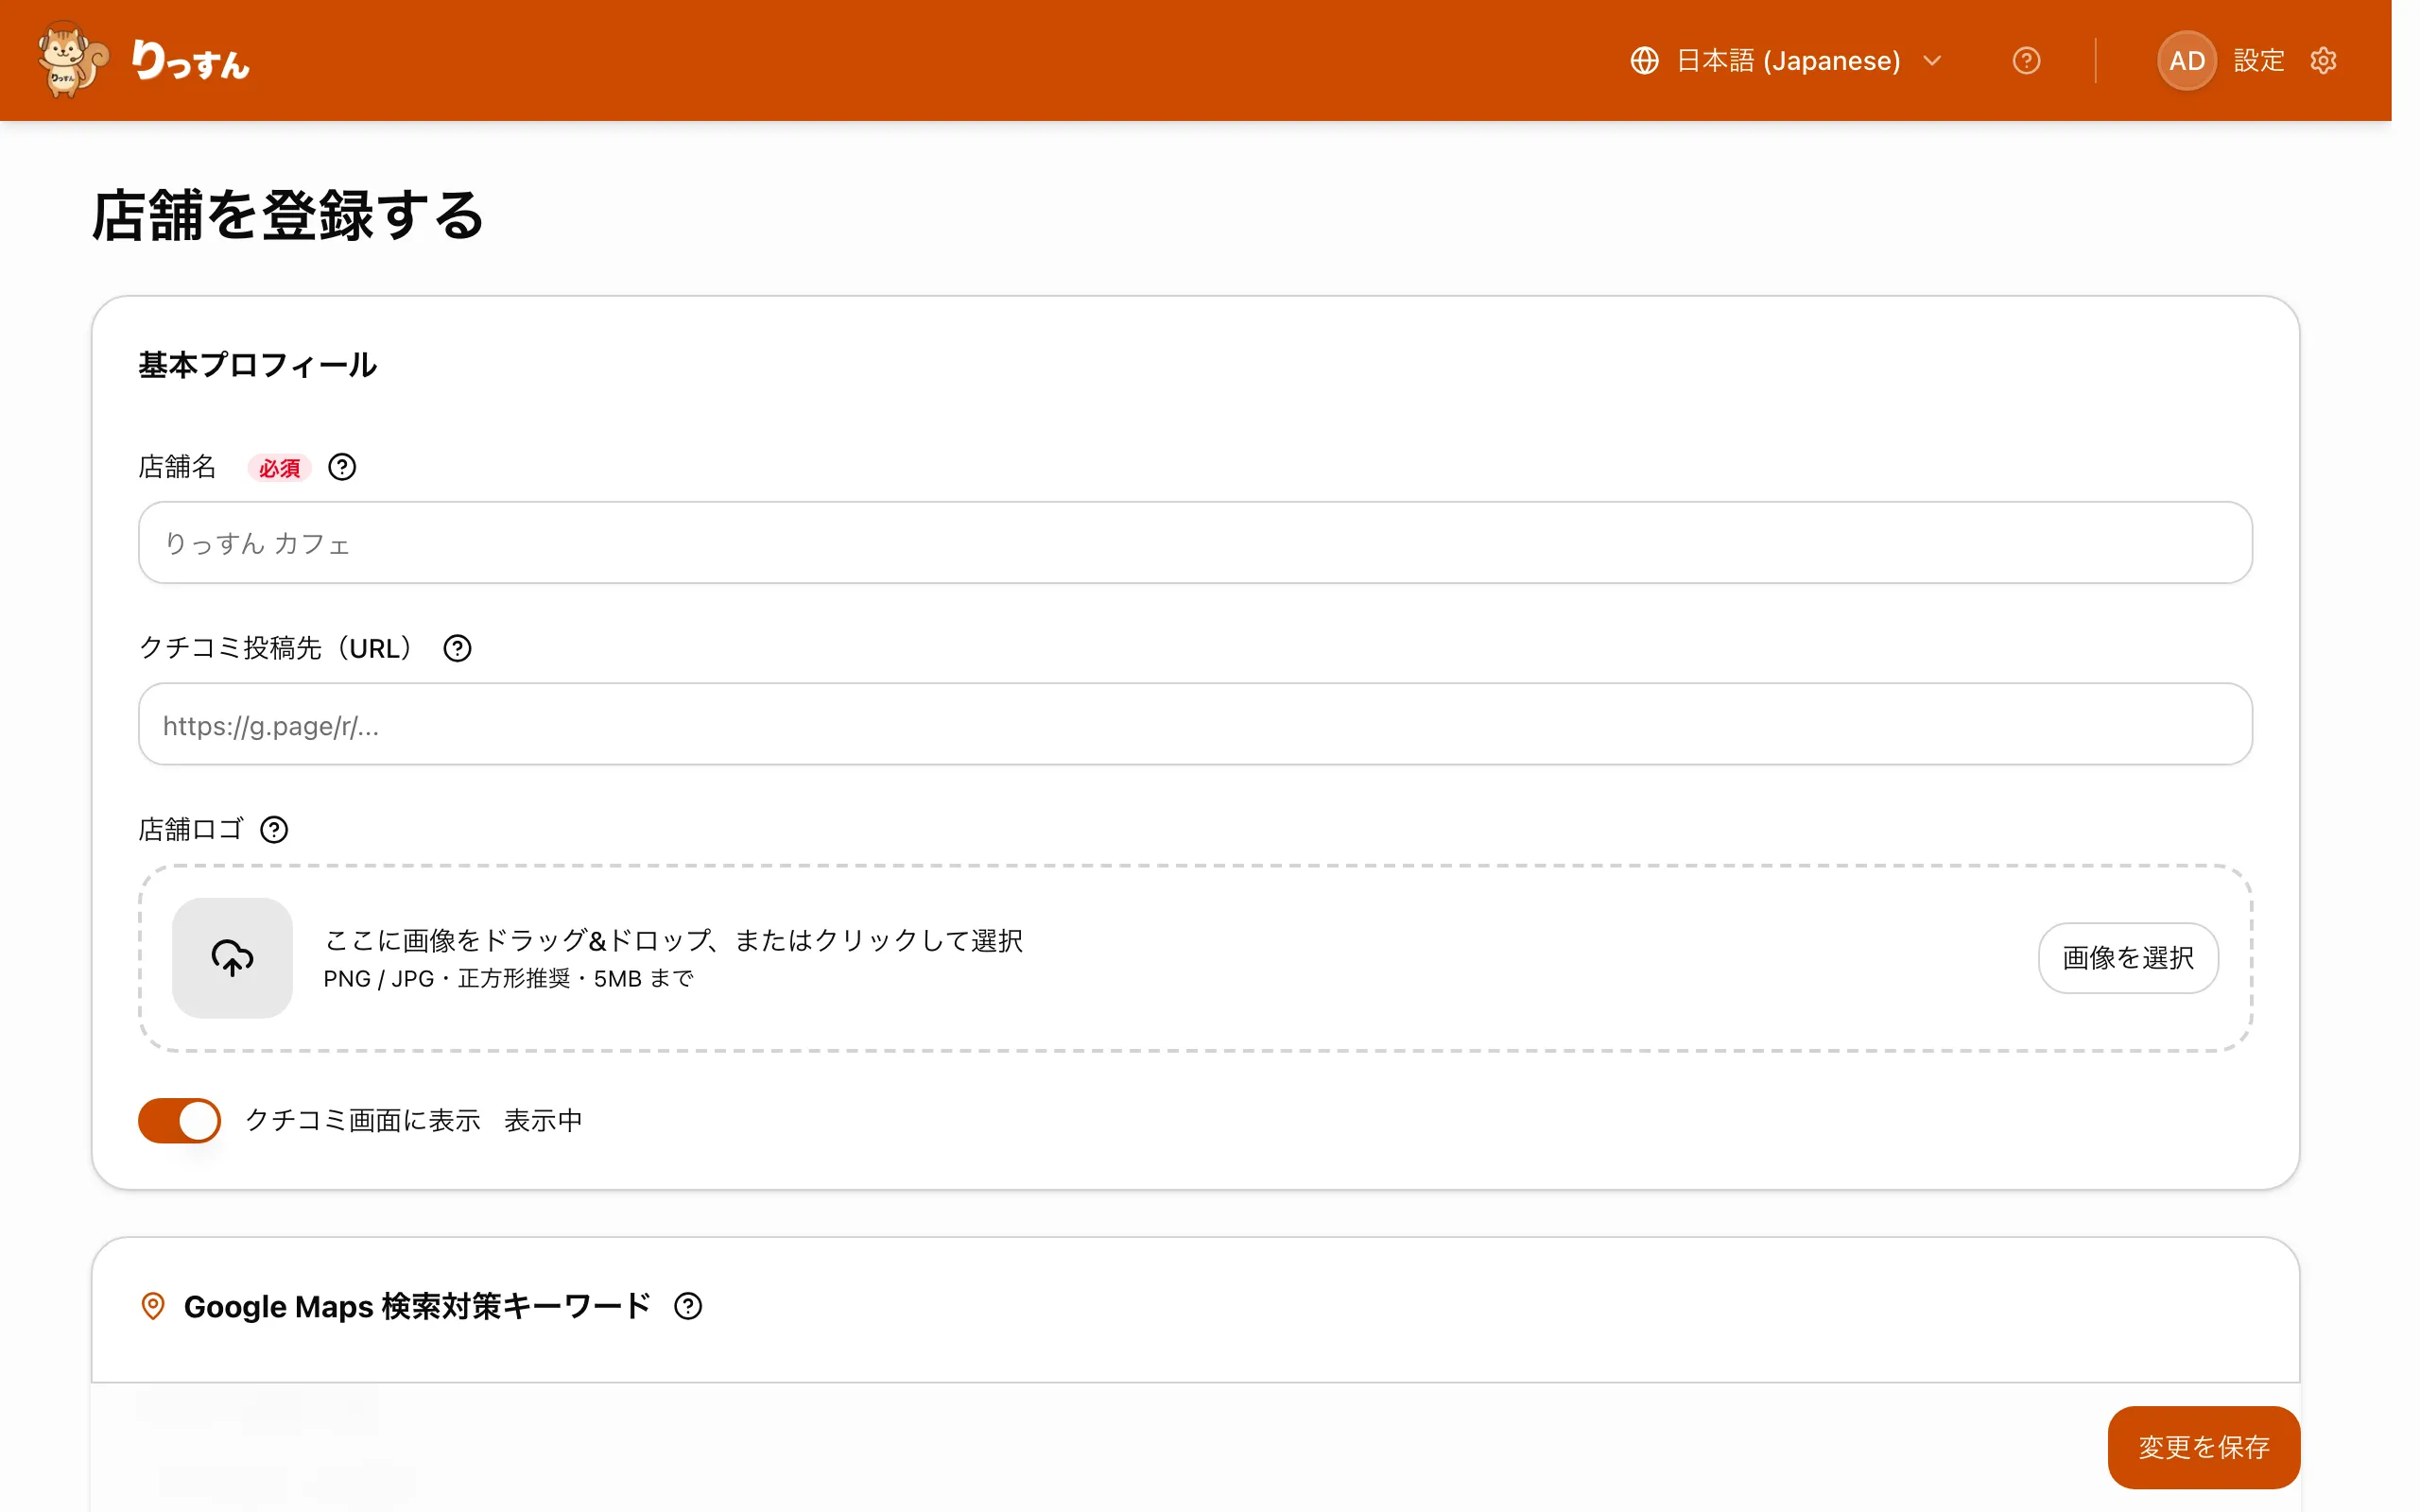Show help for クチコミ投稿先 (URL)
2420x1512 pixels.
pos(457,649)
